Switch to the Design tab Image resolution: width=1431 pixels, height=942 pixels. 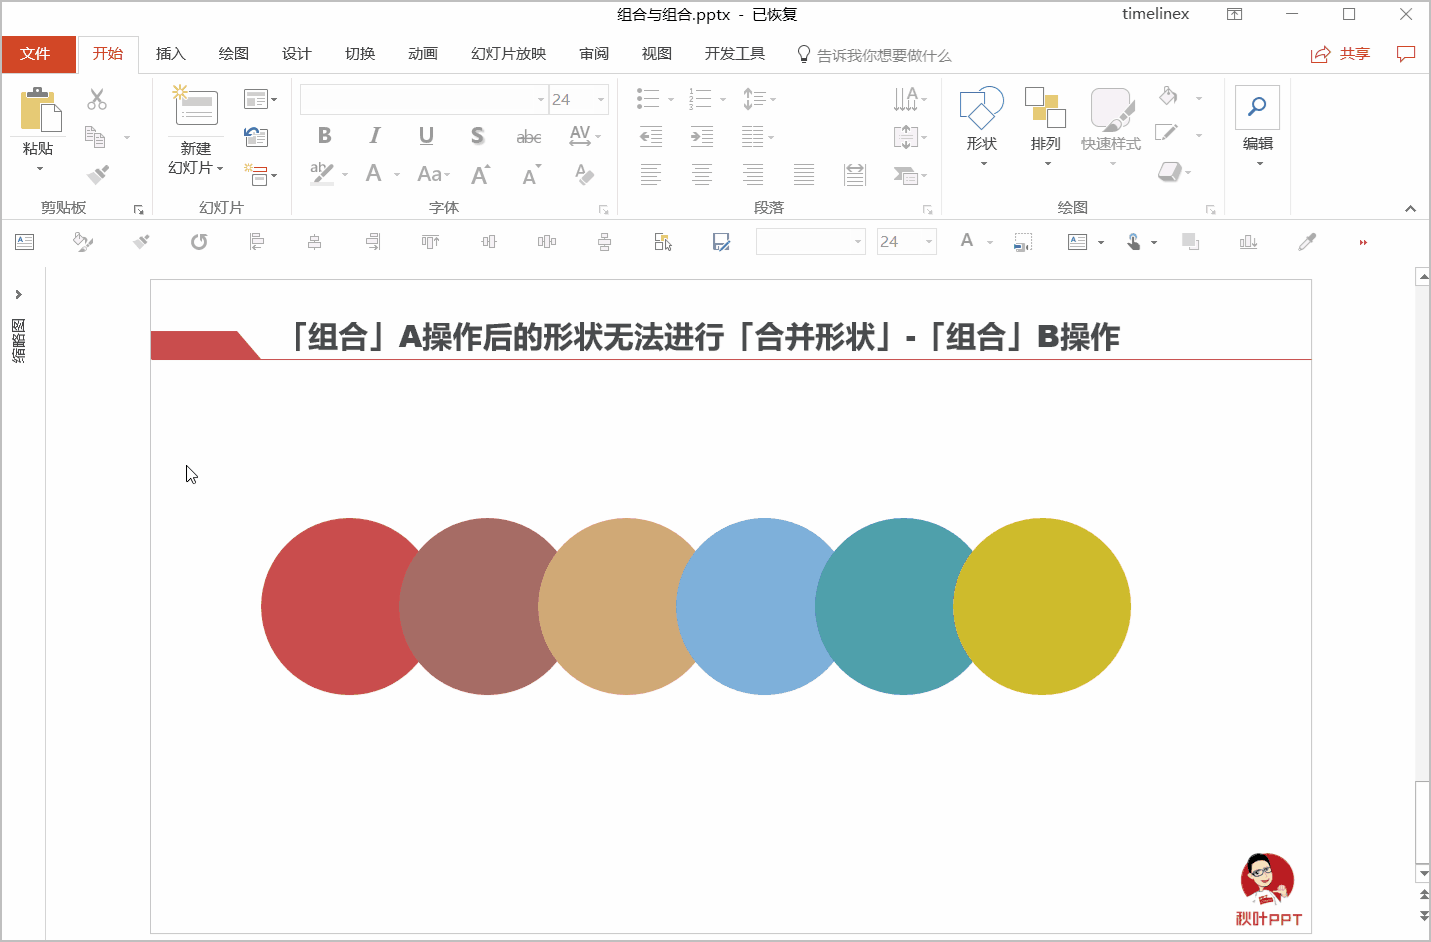(x=297, y=54)
